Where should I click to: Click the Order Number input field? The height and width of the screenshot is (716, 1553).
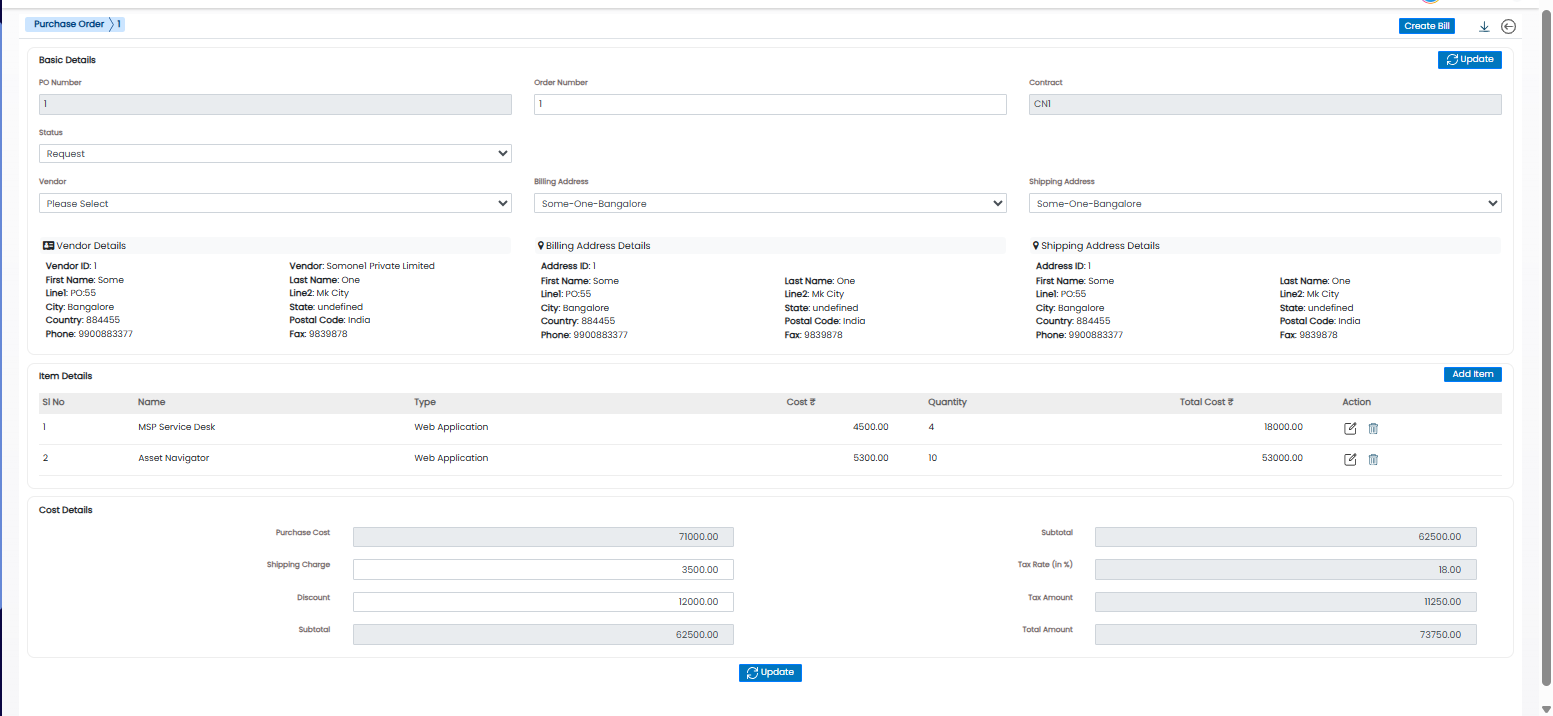pyautogui.click(x=770, y=104)
